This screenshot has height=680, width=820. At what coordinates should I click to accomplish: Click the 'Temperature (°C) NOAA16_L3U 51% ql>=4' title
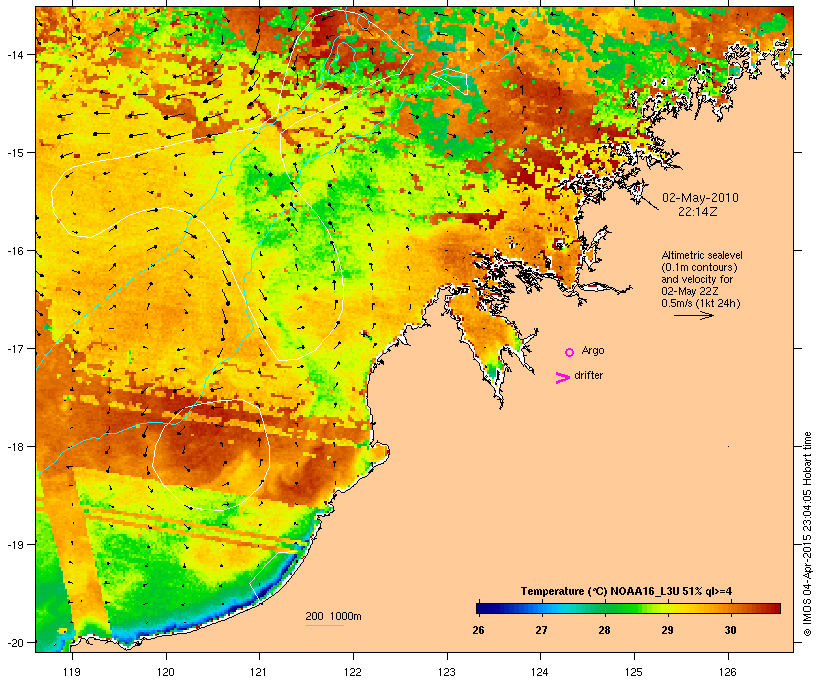click(x=626, y=591)
